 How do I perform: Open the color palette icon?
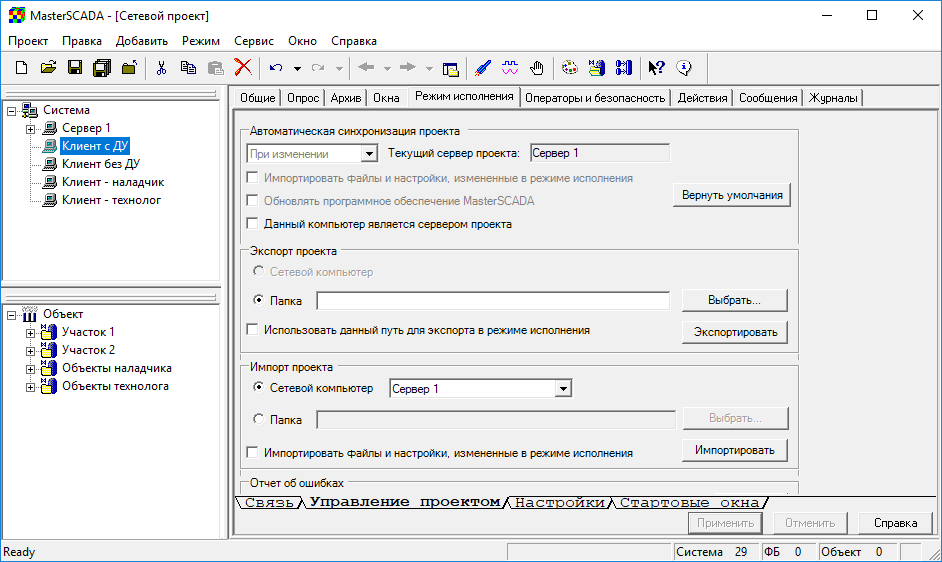[570, 67]
